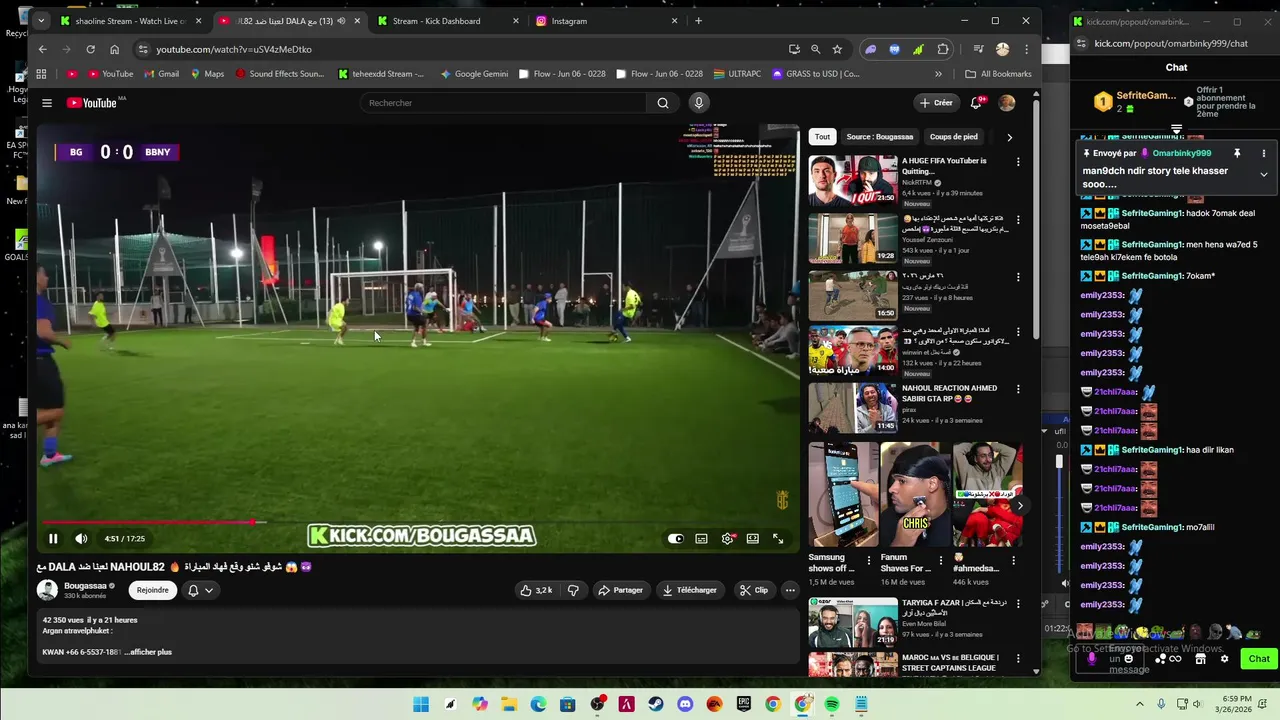
Task: Click the green Chat send button
Action: (x=1259, y=658)
